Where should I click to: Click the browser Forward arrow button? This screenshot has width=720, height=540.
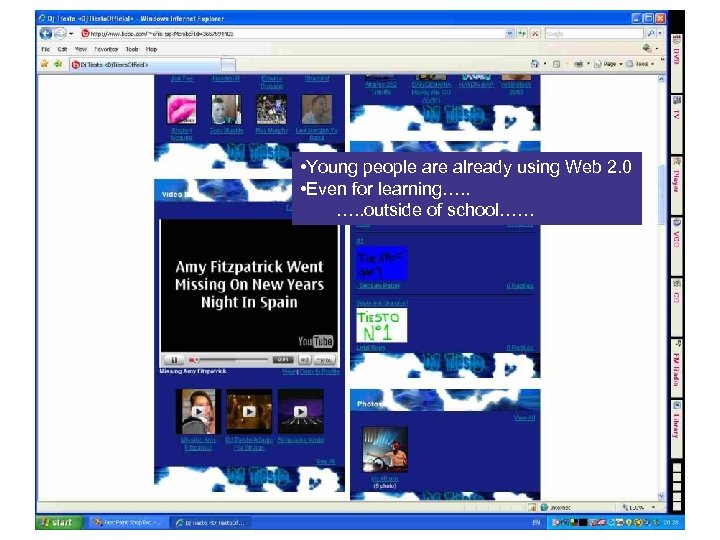click(x=60, y=34)
